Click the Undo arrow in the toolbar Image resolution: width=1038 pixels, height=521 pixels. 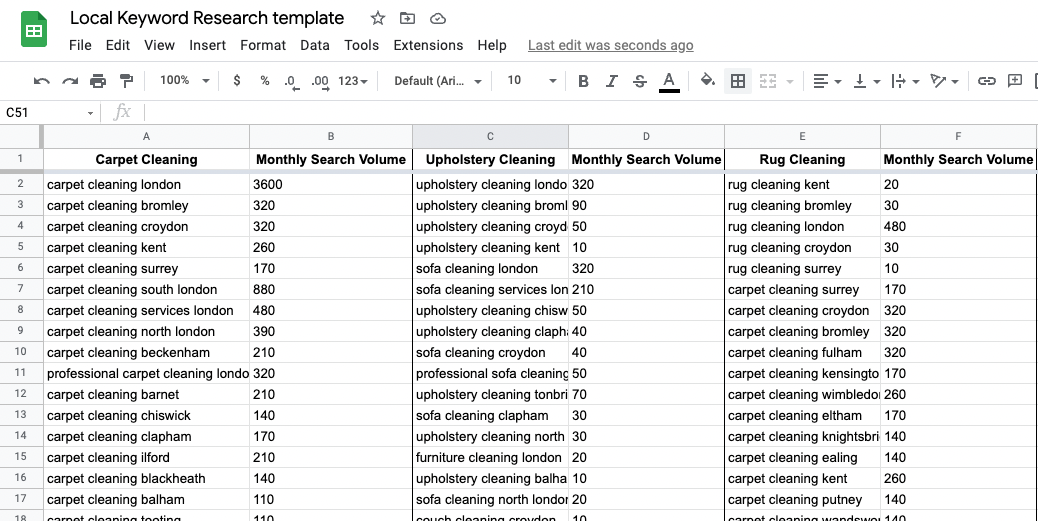coord(41,81)
